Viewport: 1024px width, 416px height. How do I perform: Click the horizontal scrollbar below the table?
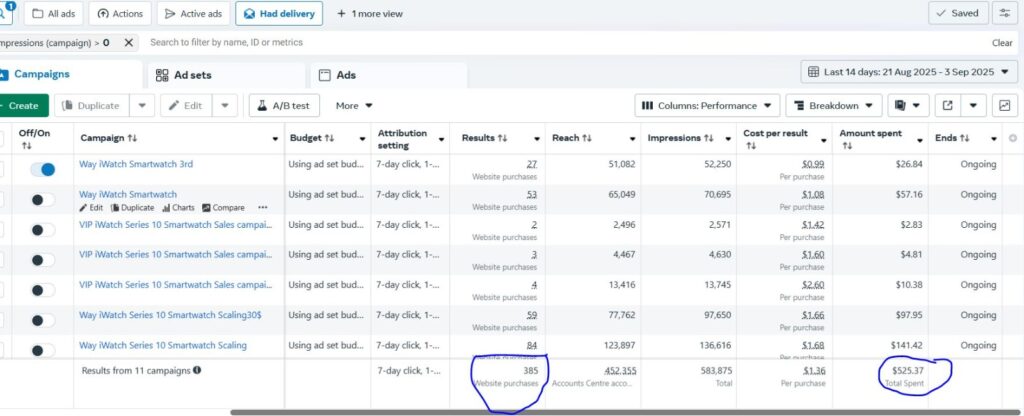[x=600, y=412]
